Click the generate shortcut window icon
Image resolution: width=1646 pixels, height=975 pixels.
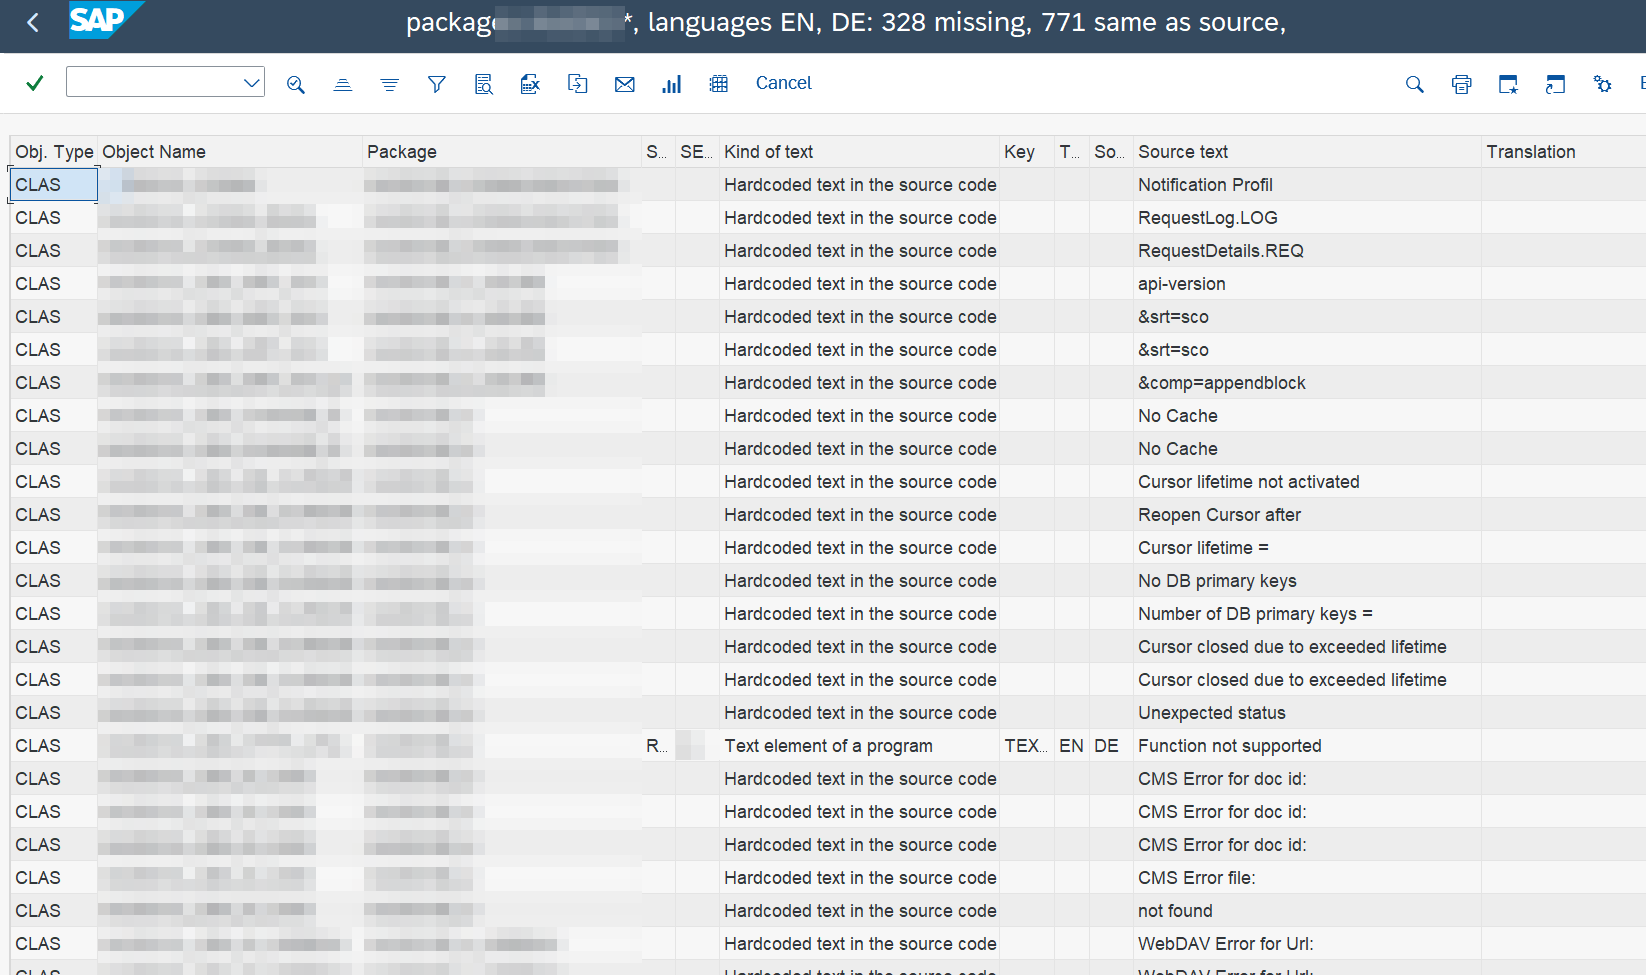(x=1556, y=84)
